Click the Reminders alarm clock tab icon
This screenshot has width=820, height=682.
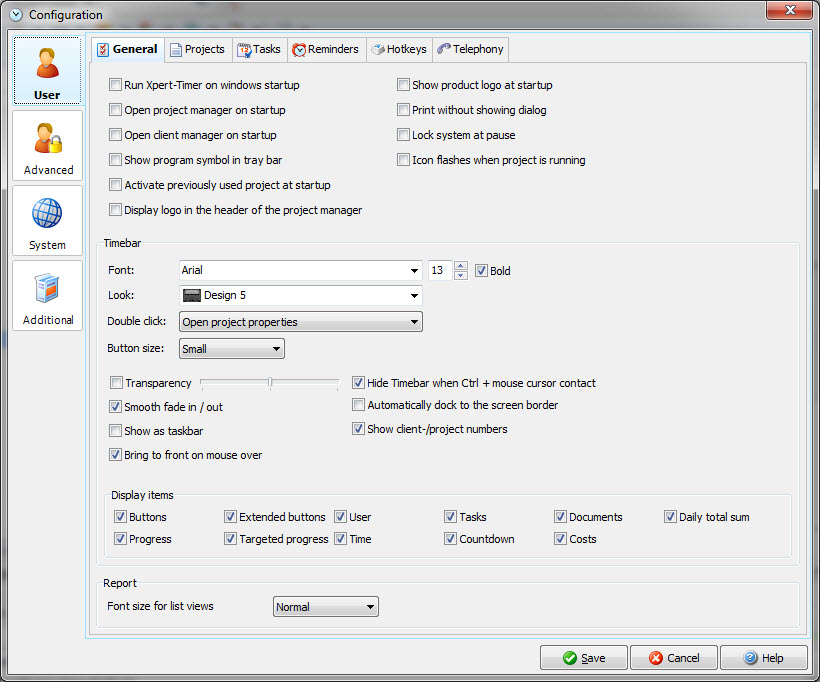click(298, 49)
